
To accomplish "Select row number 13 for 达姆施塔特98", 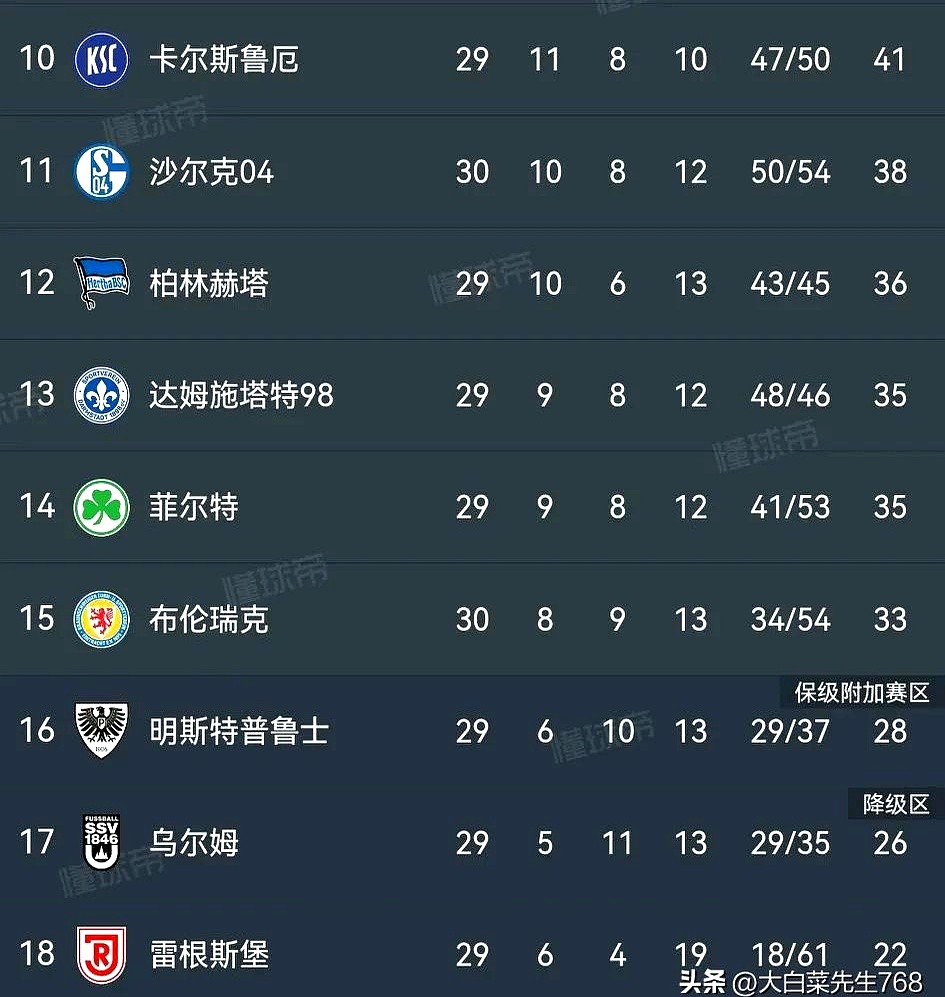I will pyautogui.click(x=36, y=395).
